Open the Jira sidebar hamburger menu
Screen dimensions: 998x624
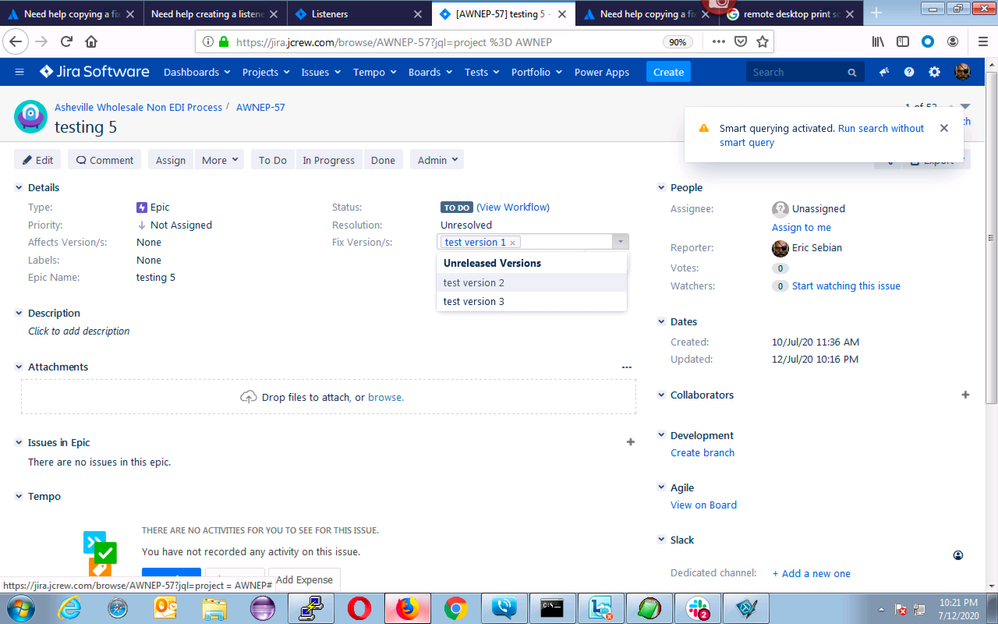coord(19,72)
